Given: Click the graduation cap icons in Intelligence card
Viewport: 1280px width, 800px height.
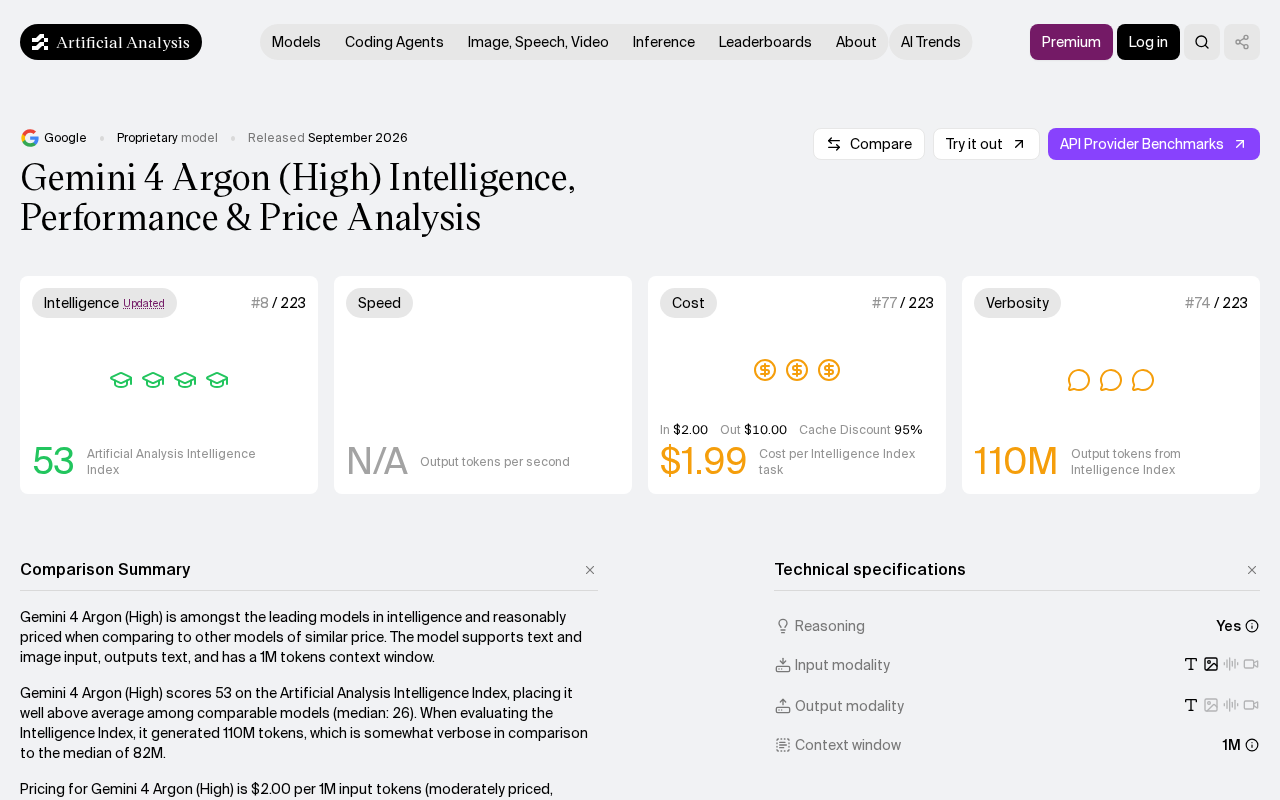Looking at the screenshot, I should 169,380.
